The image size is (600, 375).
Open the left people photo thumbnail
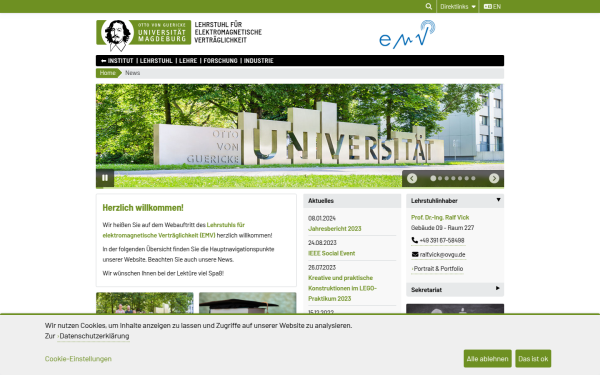point(145,303)
